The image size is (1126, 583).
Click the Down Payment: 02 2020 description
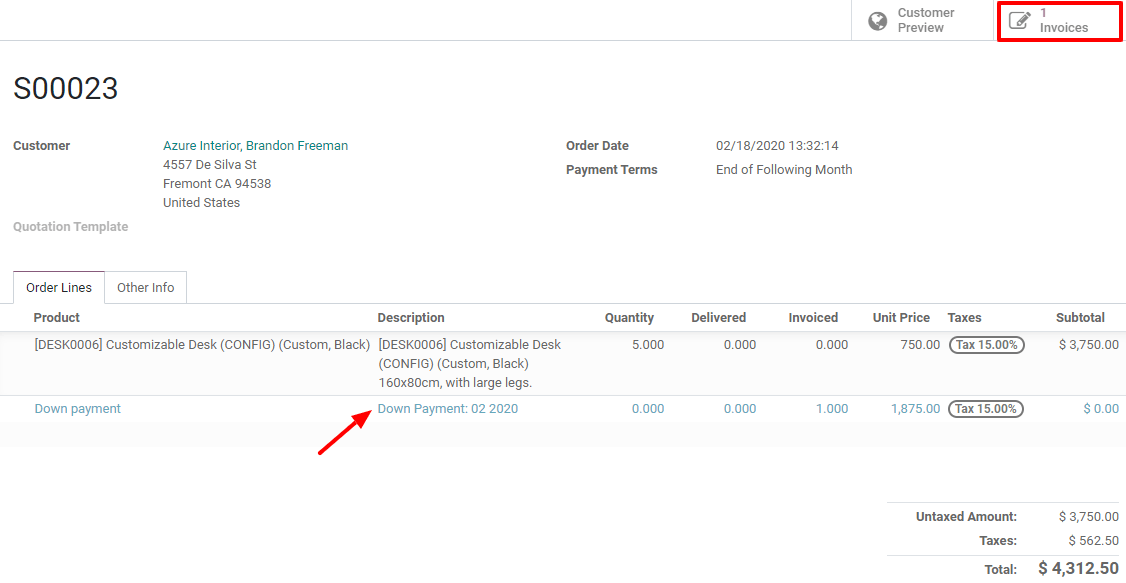[447, 408]
